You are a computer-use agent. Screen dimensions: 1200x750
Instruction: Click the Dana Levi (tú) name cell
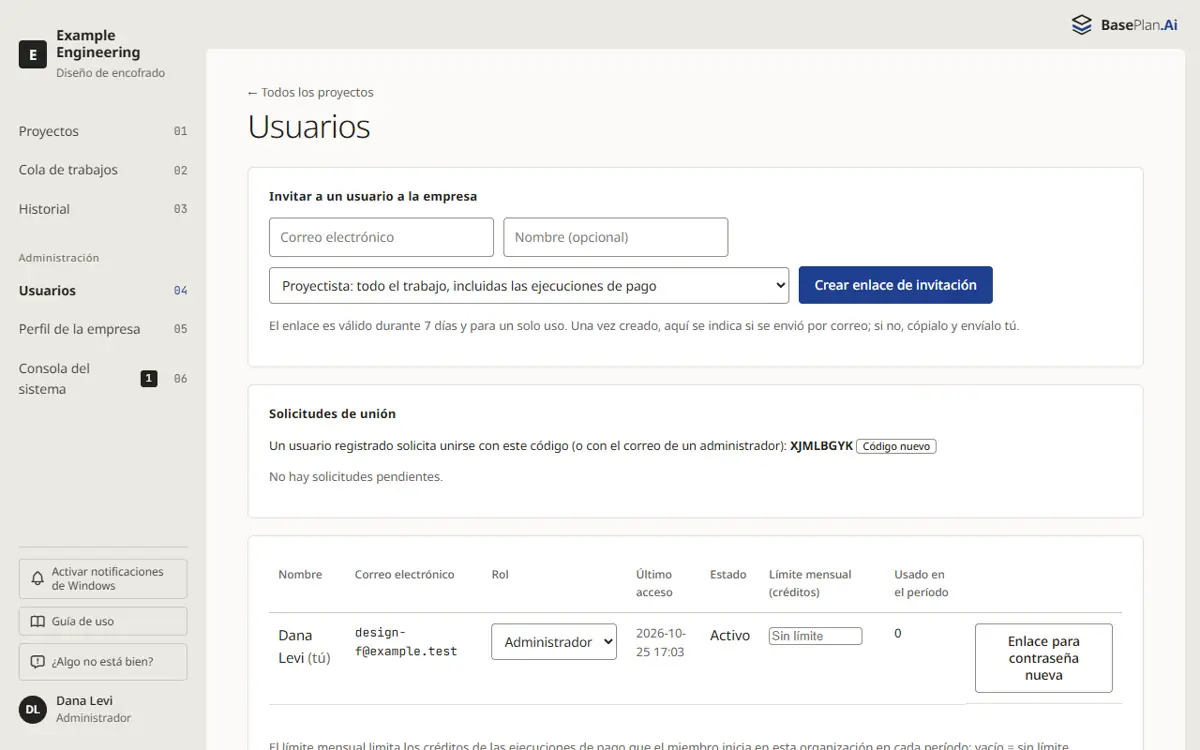pyautogui.click(x=304, y=646)
